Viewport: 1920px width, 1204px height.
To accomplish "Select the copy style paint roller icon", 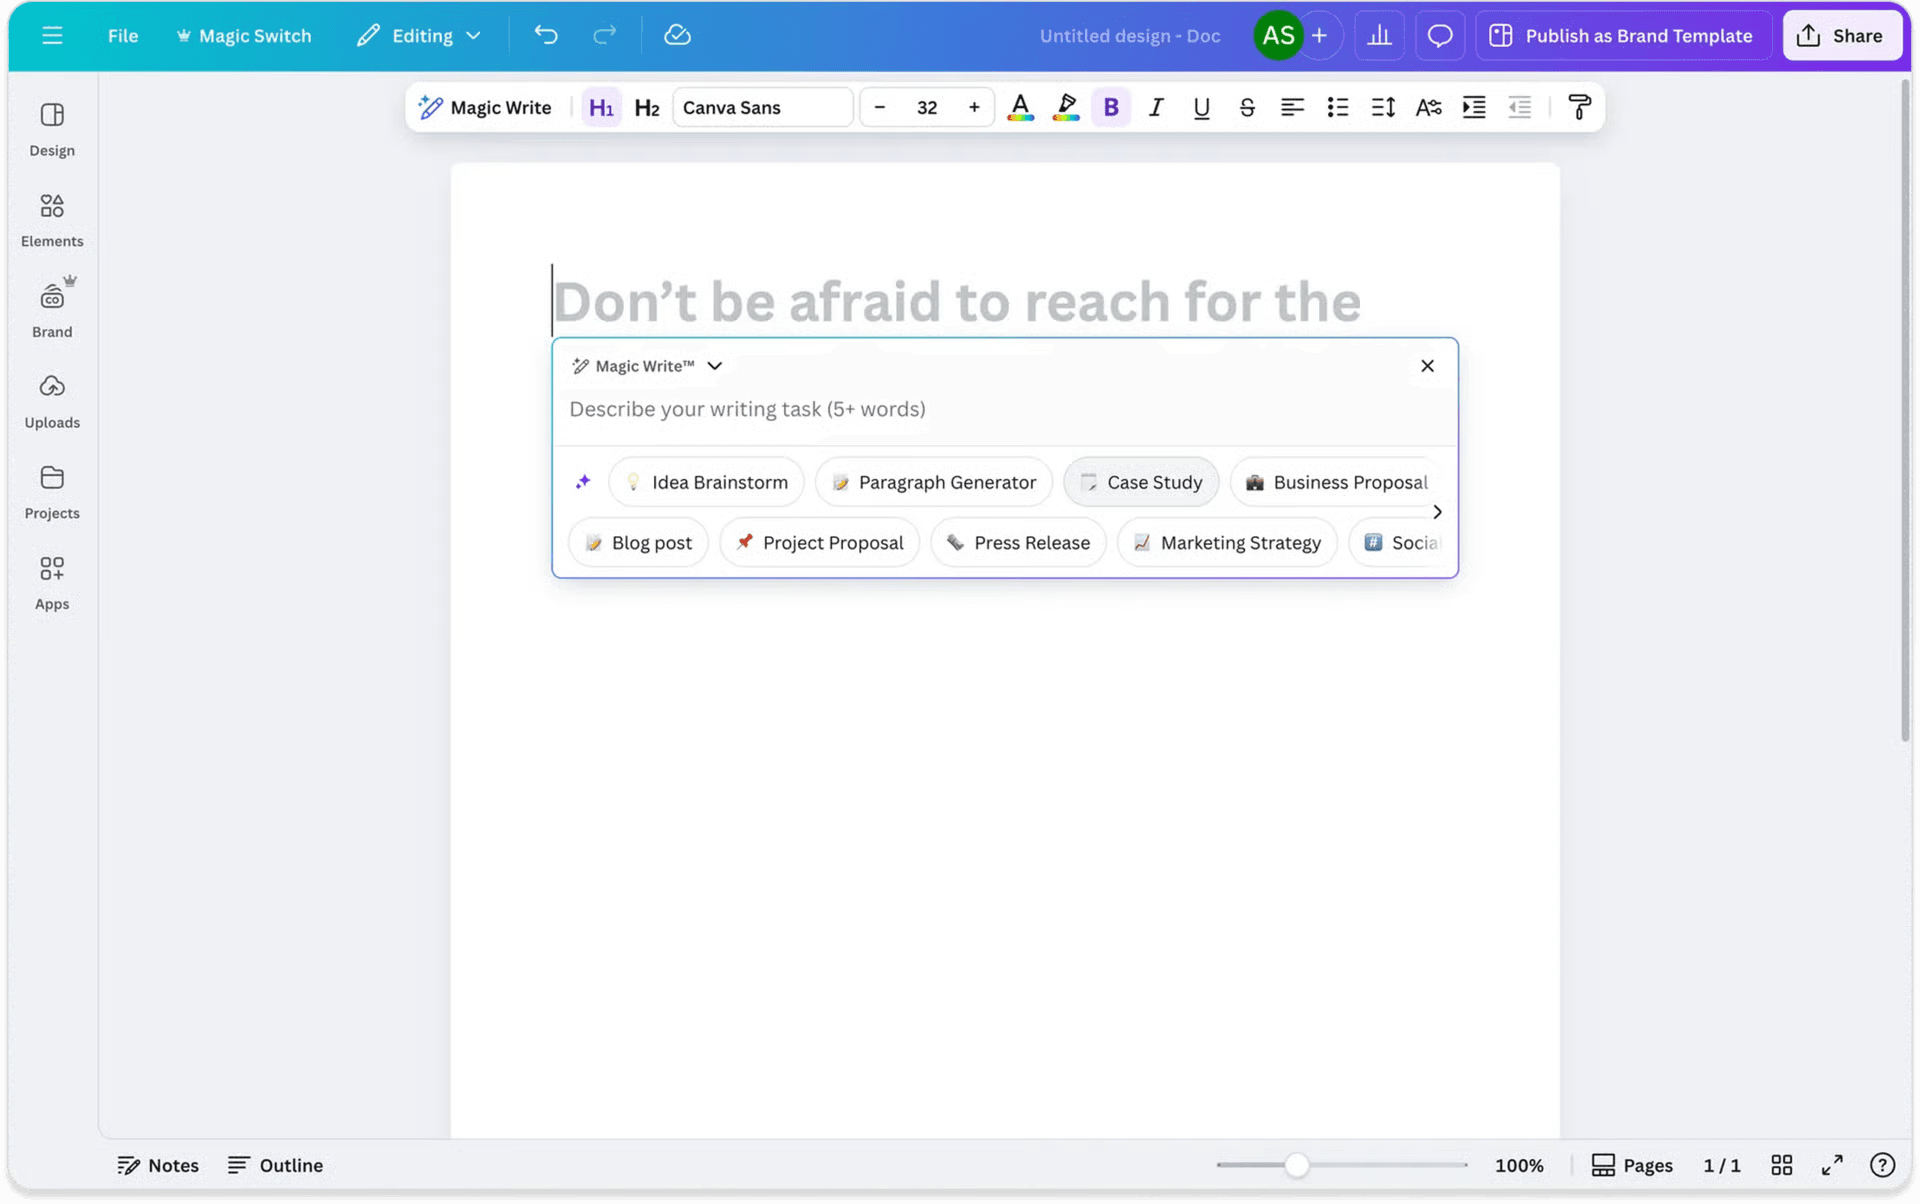I will click(1580, 107).
